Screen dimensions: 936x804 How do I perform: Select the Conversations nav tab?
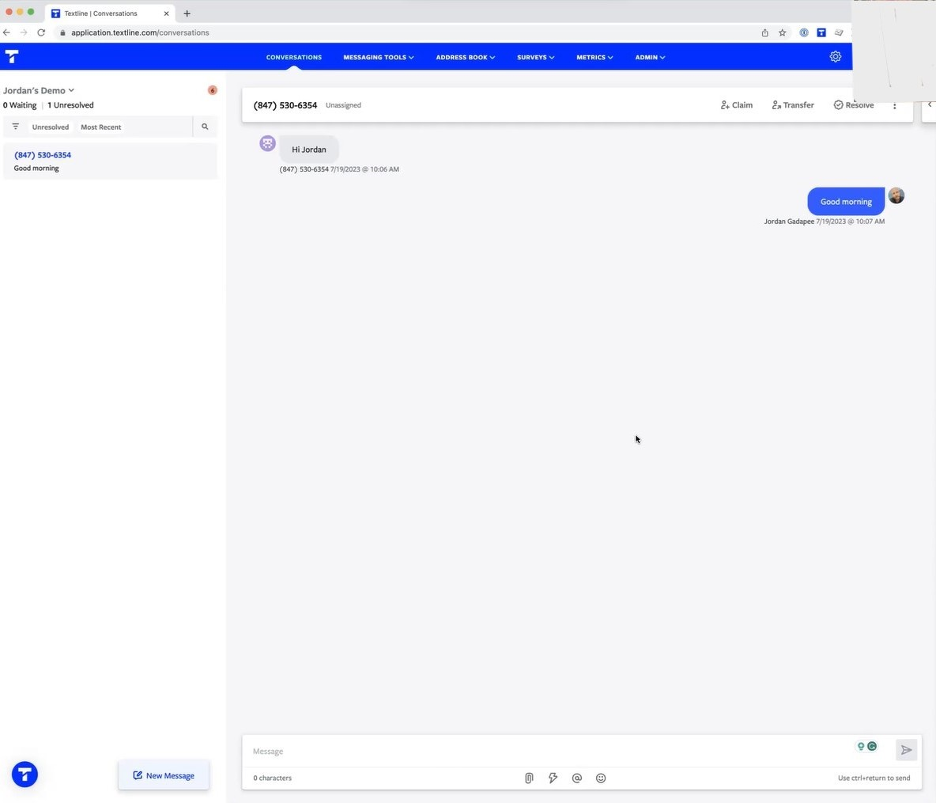(294, 57)
